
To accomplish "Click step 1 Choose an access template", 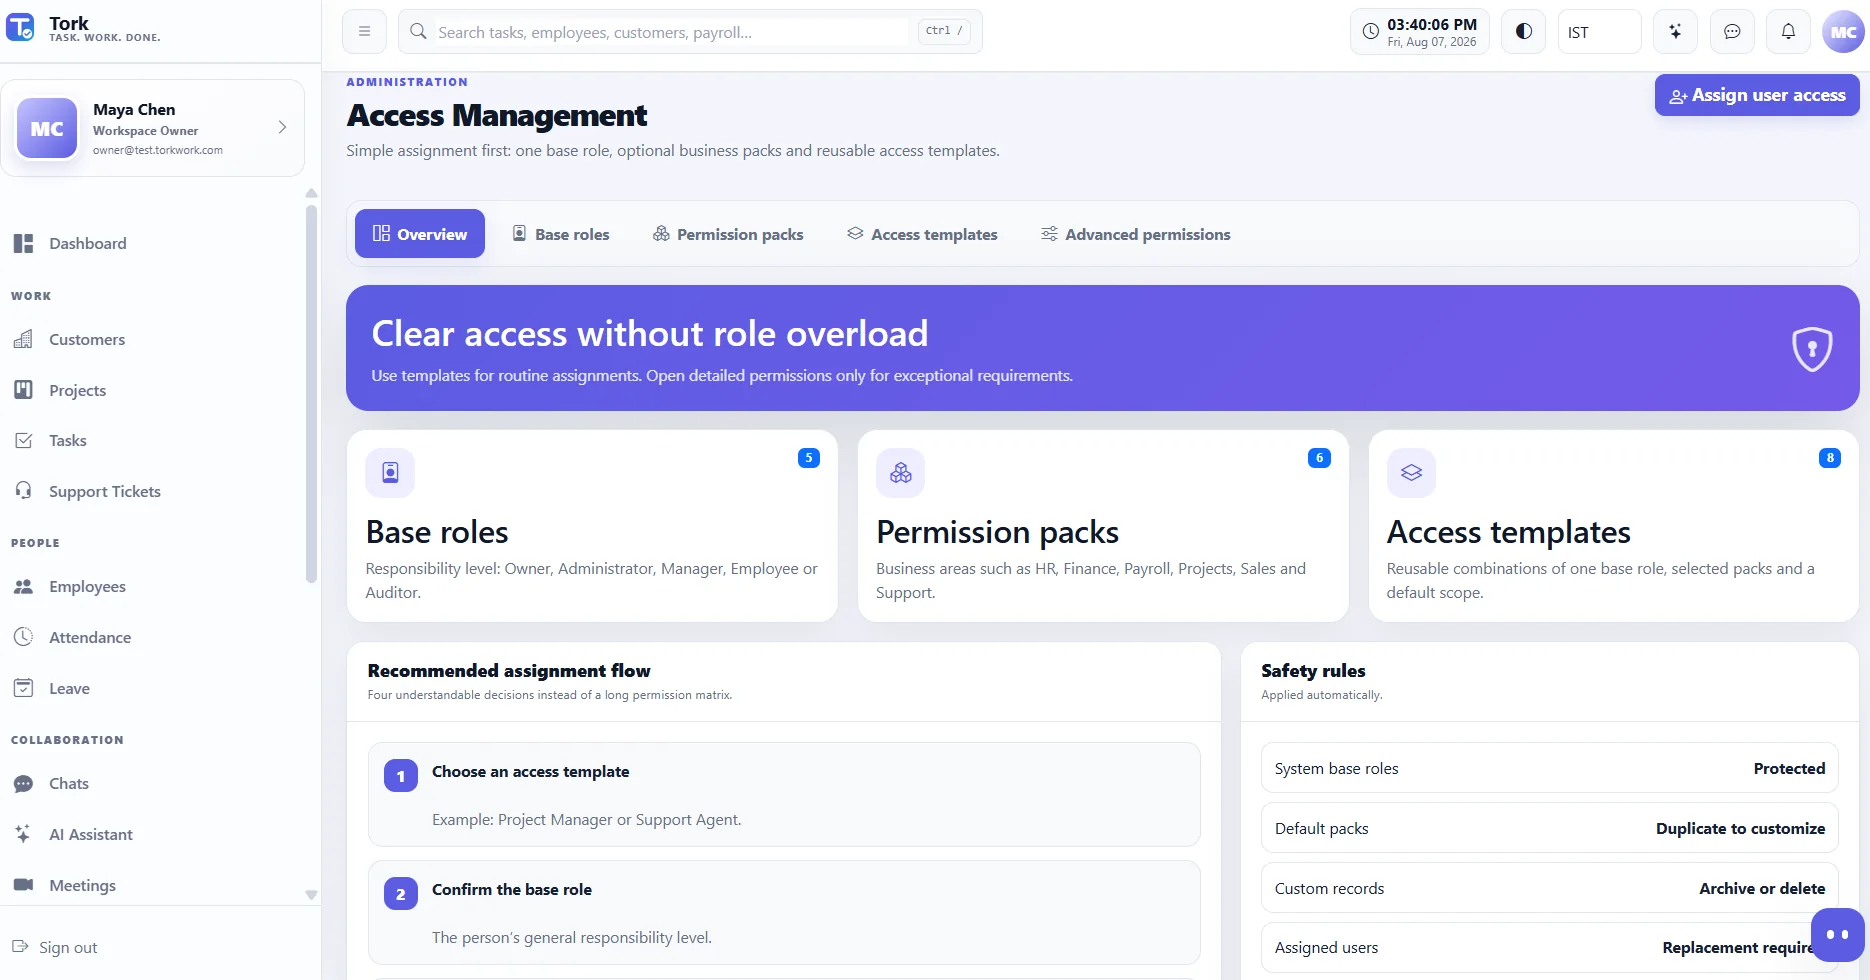I will click(x=784, y=794).
